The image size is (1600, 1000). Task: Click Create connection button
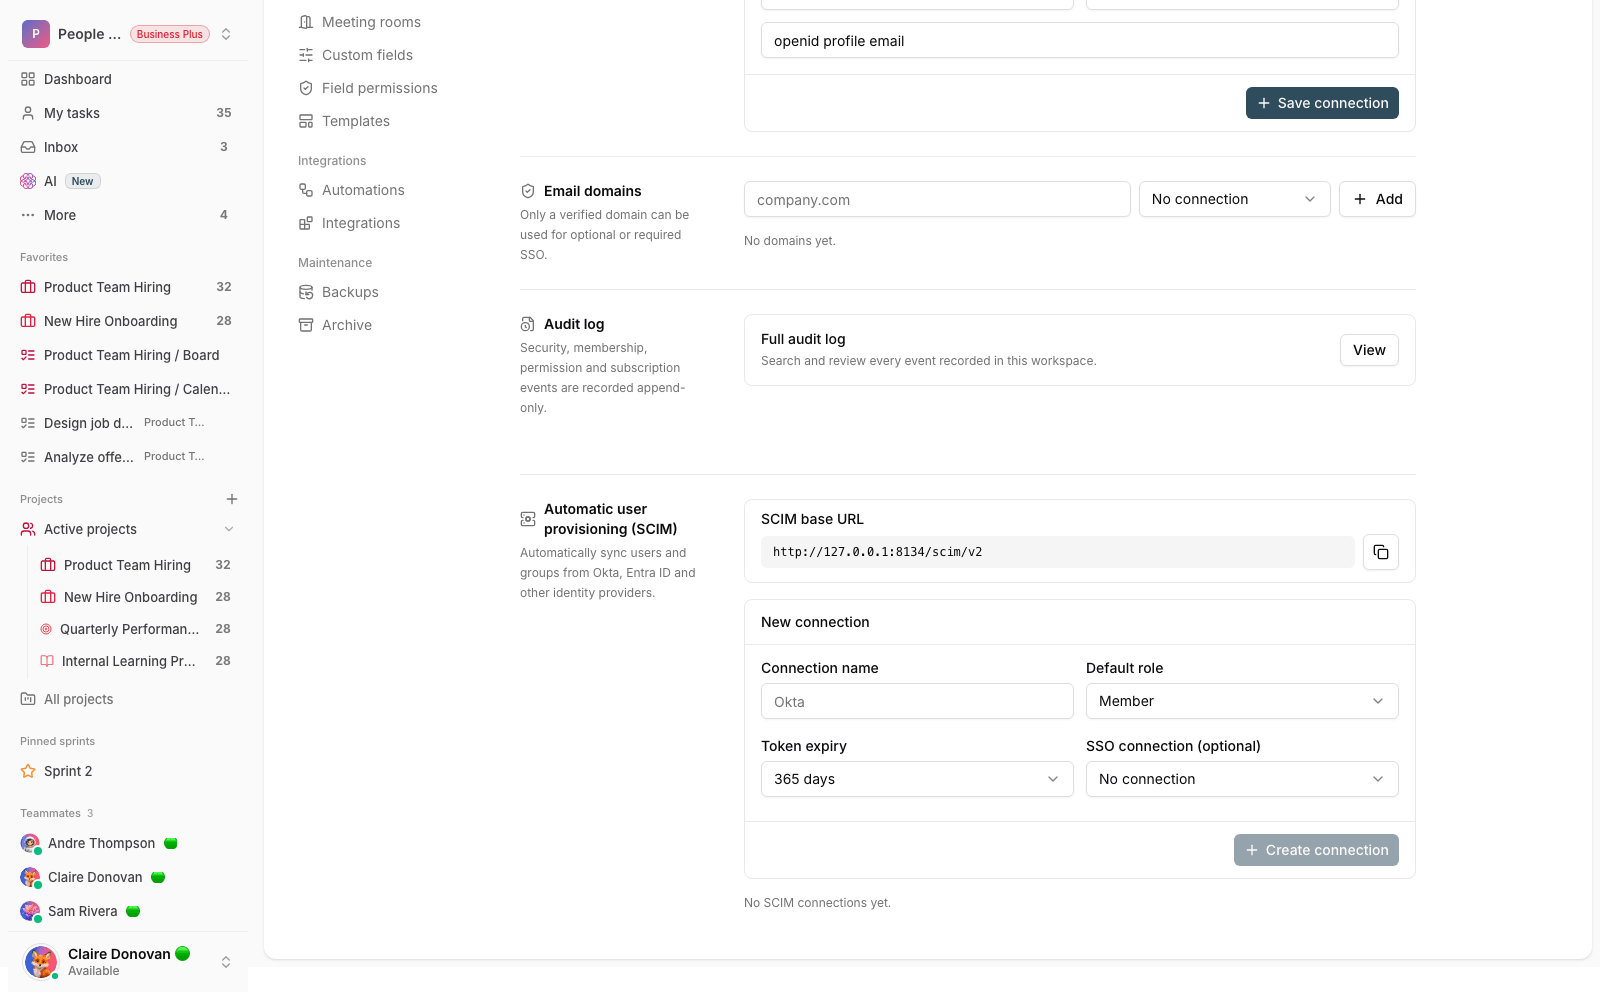(1316, 850)
